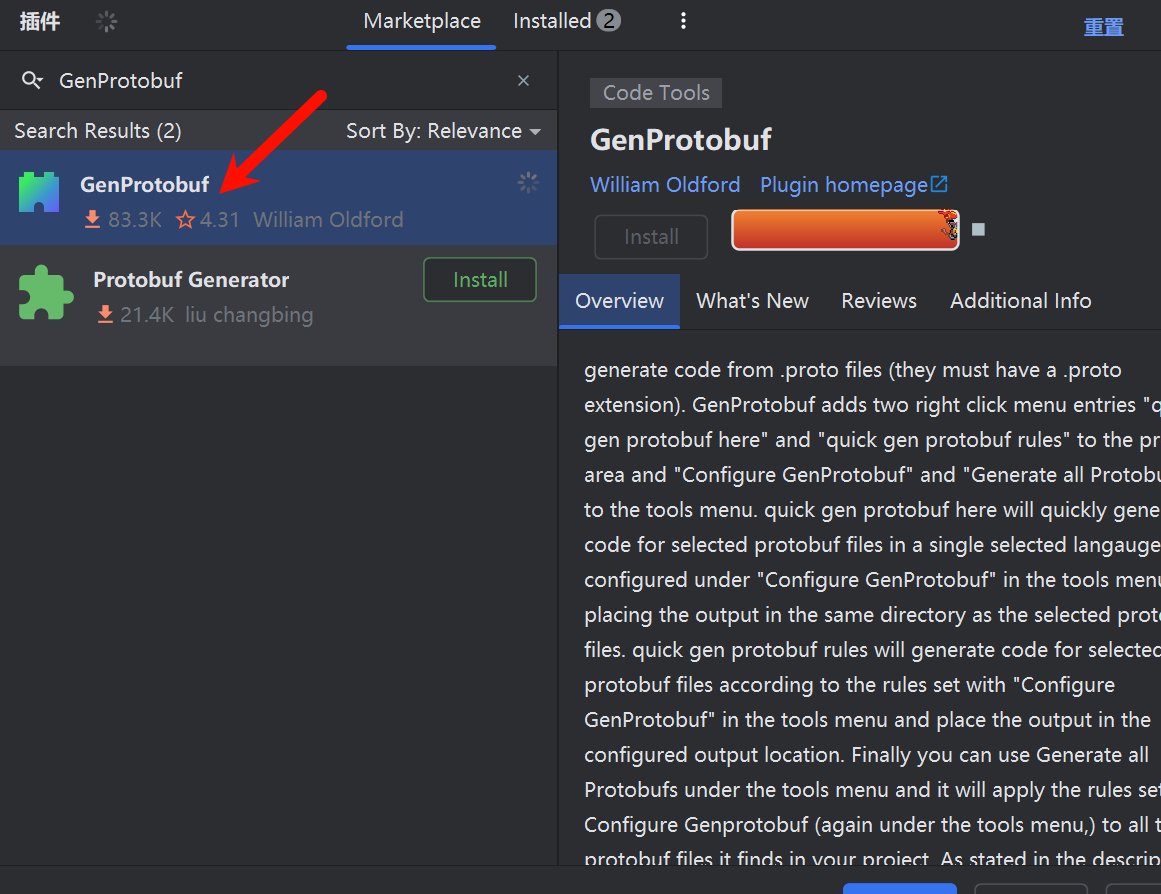Open the Sort By Relevance dropdown
Viewport: 1161px width, 894px height.
pyautogui.click(x=443, y=131)
